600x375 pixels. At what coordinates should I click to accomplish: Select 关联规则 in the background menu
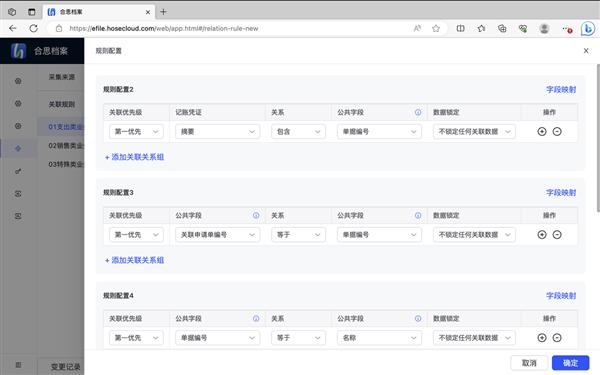point(62,104)
